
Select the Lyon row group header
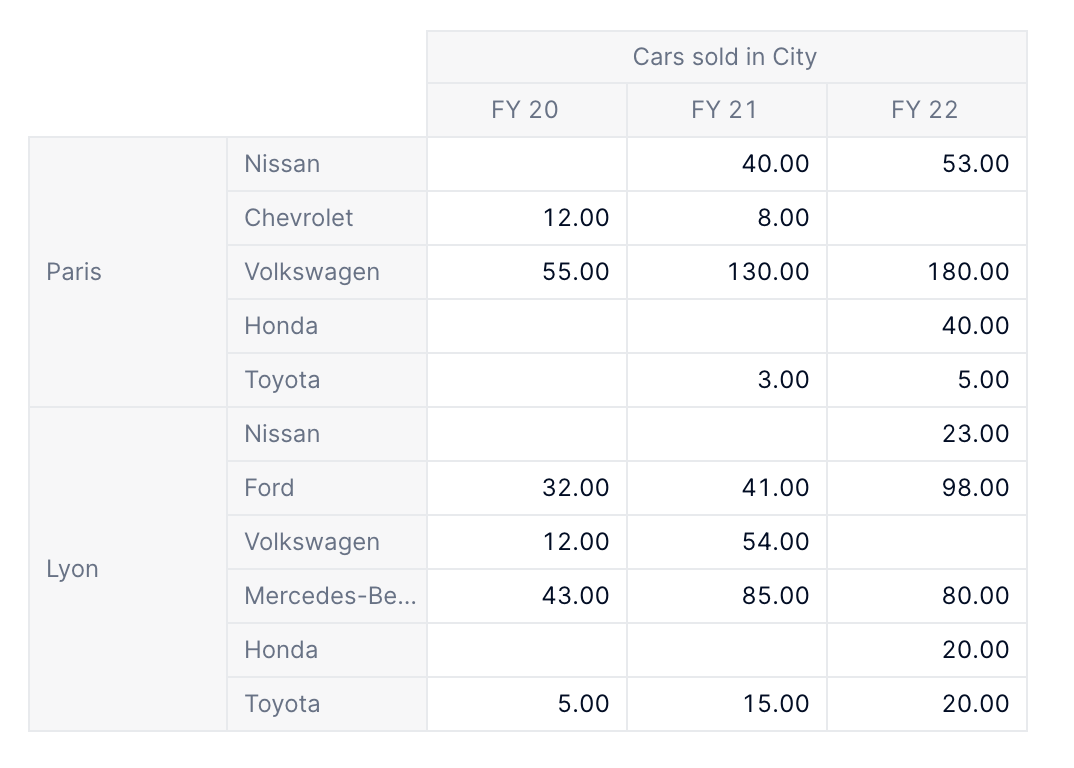127,569
